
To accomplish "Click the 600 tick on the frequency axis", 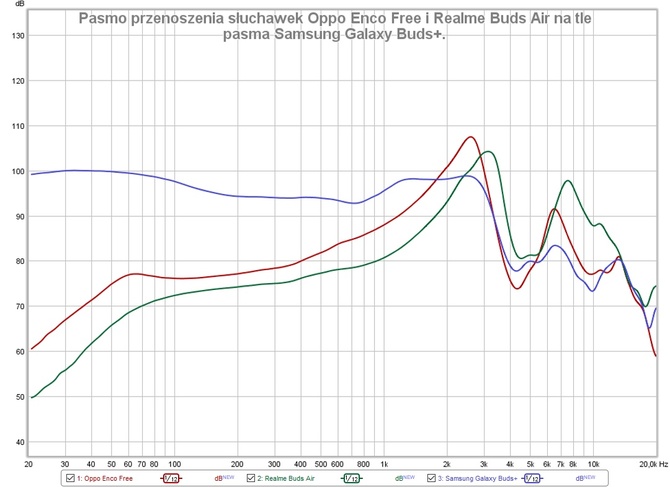I will tap(338, 464).
